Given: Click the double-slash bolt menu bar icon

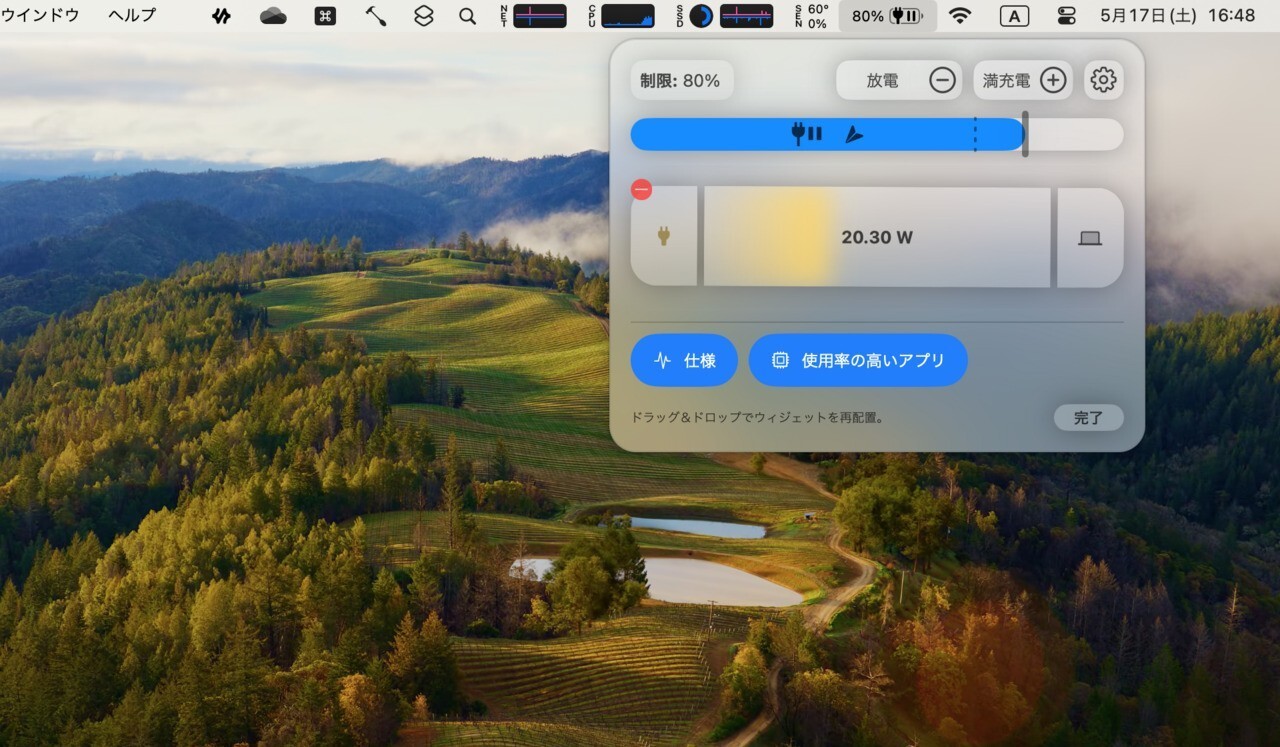Looking at the screenshot, I should click(222, 16).
